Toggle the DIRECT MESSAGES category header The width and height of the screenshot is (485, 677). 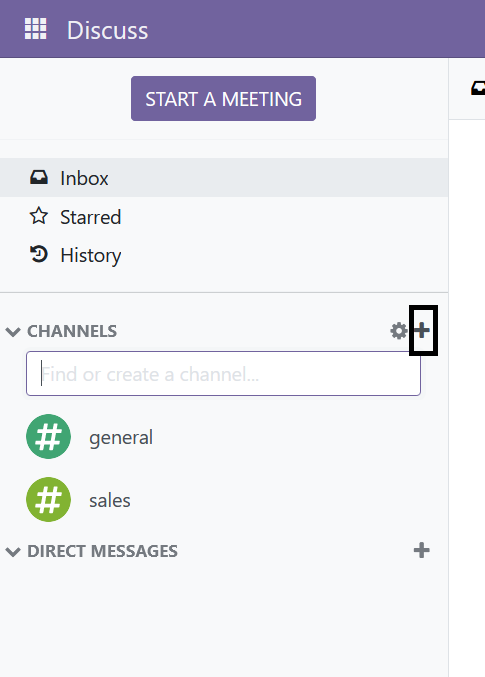point(102,551)
